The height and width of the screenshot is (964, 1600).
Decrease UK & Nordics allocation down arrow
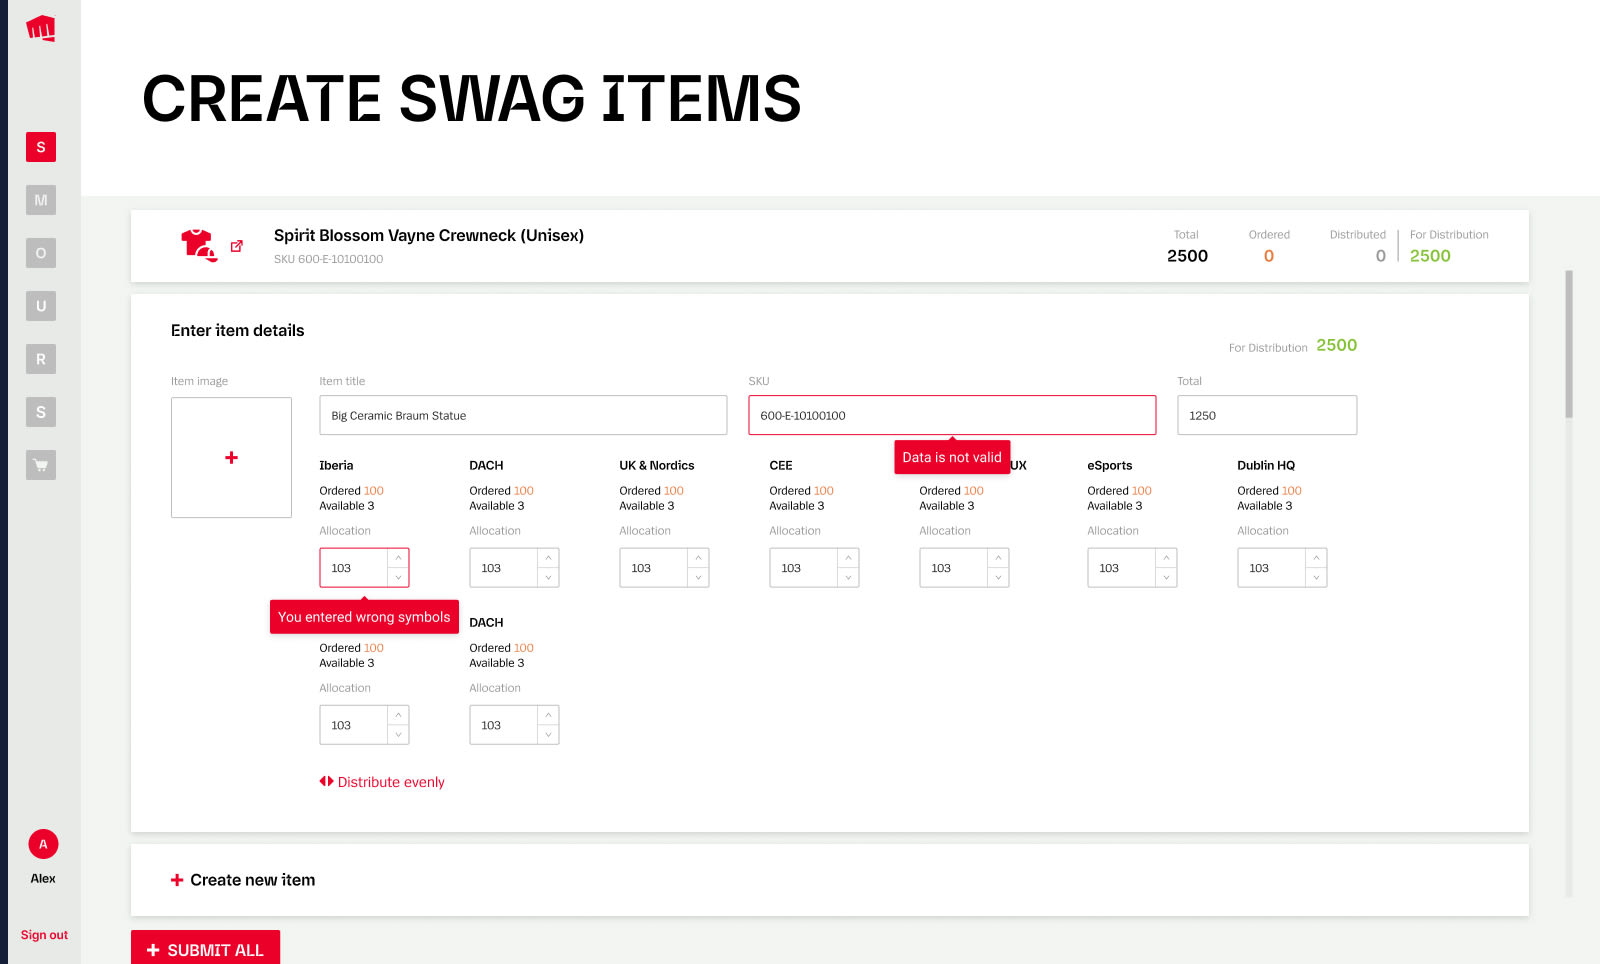(698, 578)
